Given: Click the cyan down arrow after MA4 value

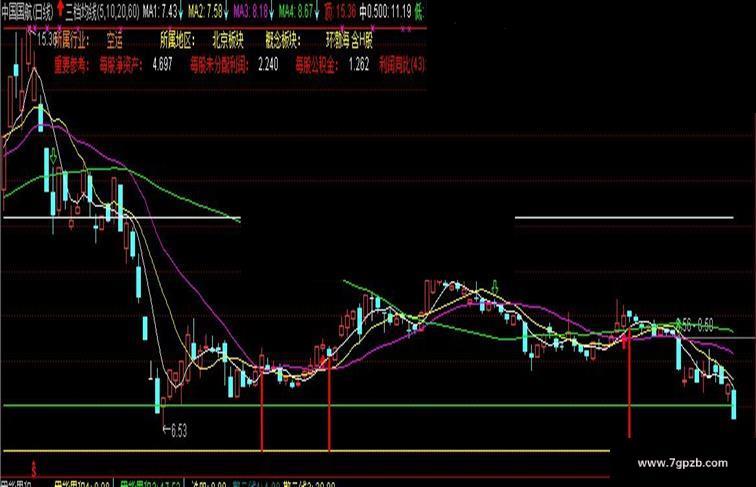Looking at the screenshot, I should click(x=317, y=13).
